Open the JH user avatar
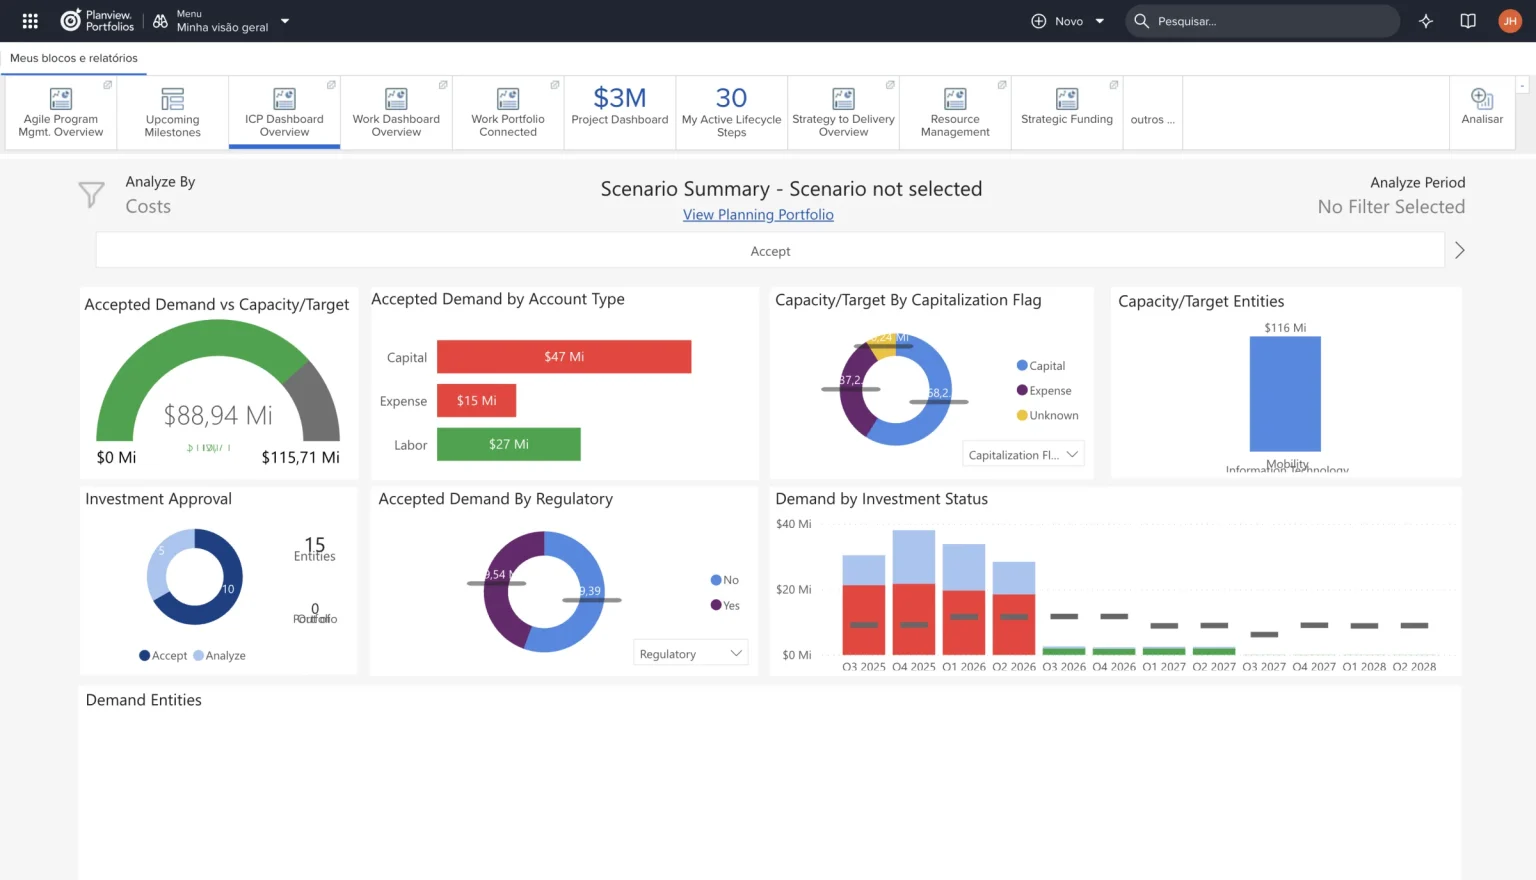 (x=1510, y=21)
